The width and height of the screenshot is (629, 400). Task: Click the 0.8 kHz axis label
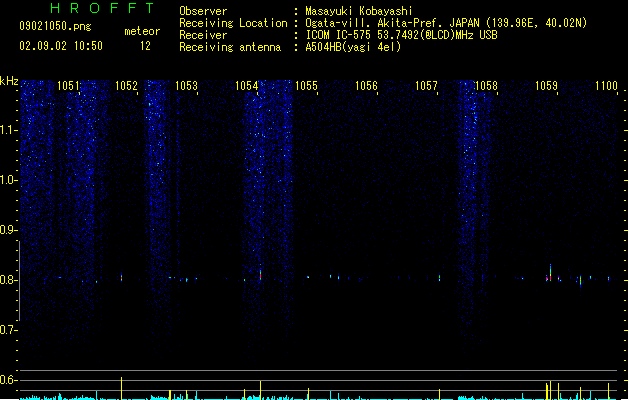pos(8,280)
